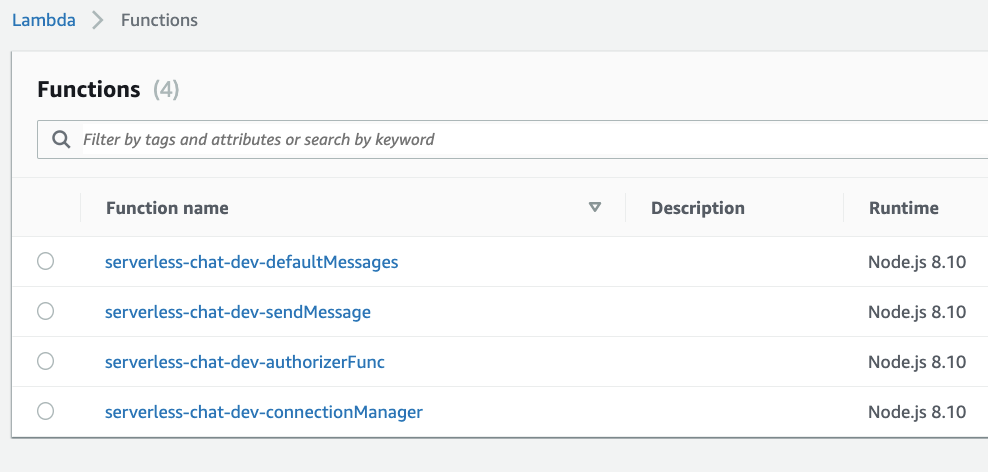This screenshot has height=472, width=988.
Task: Open the serverless-chat-dev-defaultMessages function
Action: click(251, 262)
